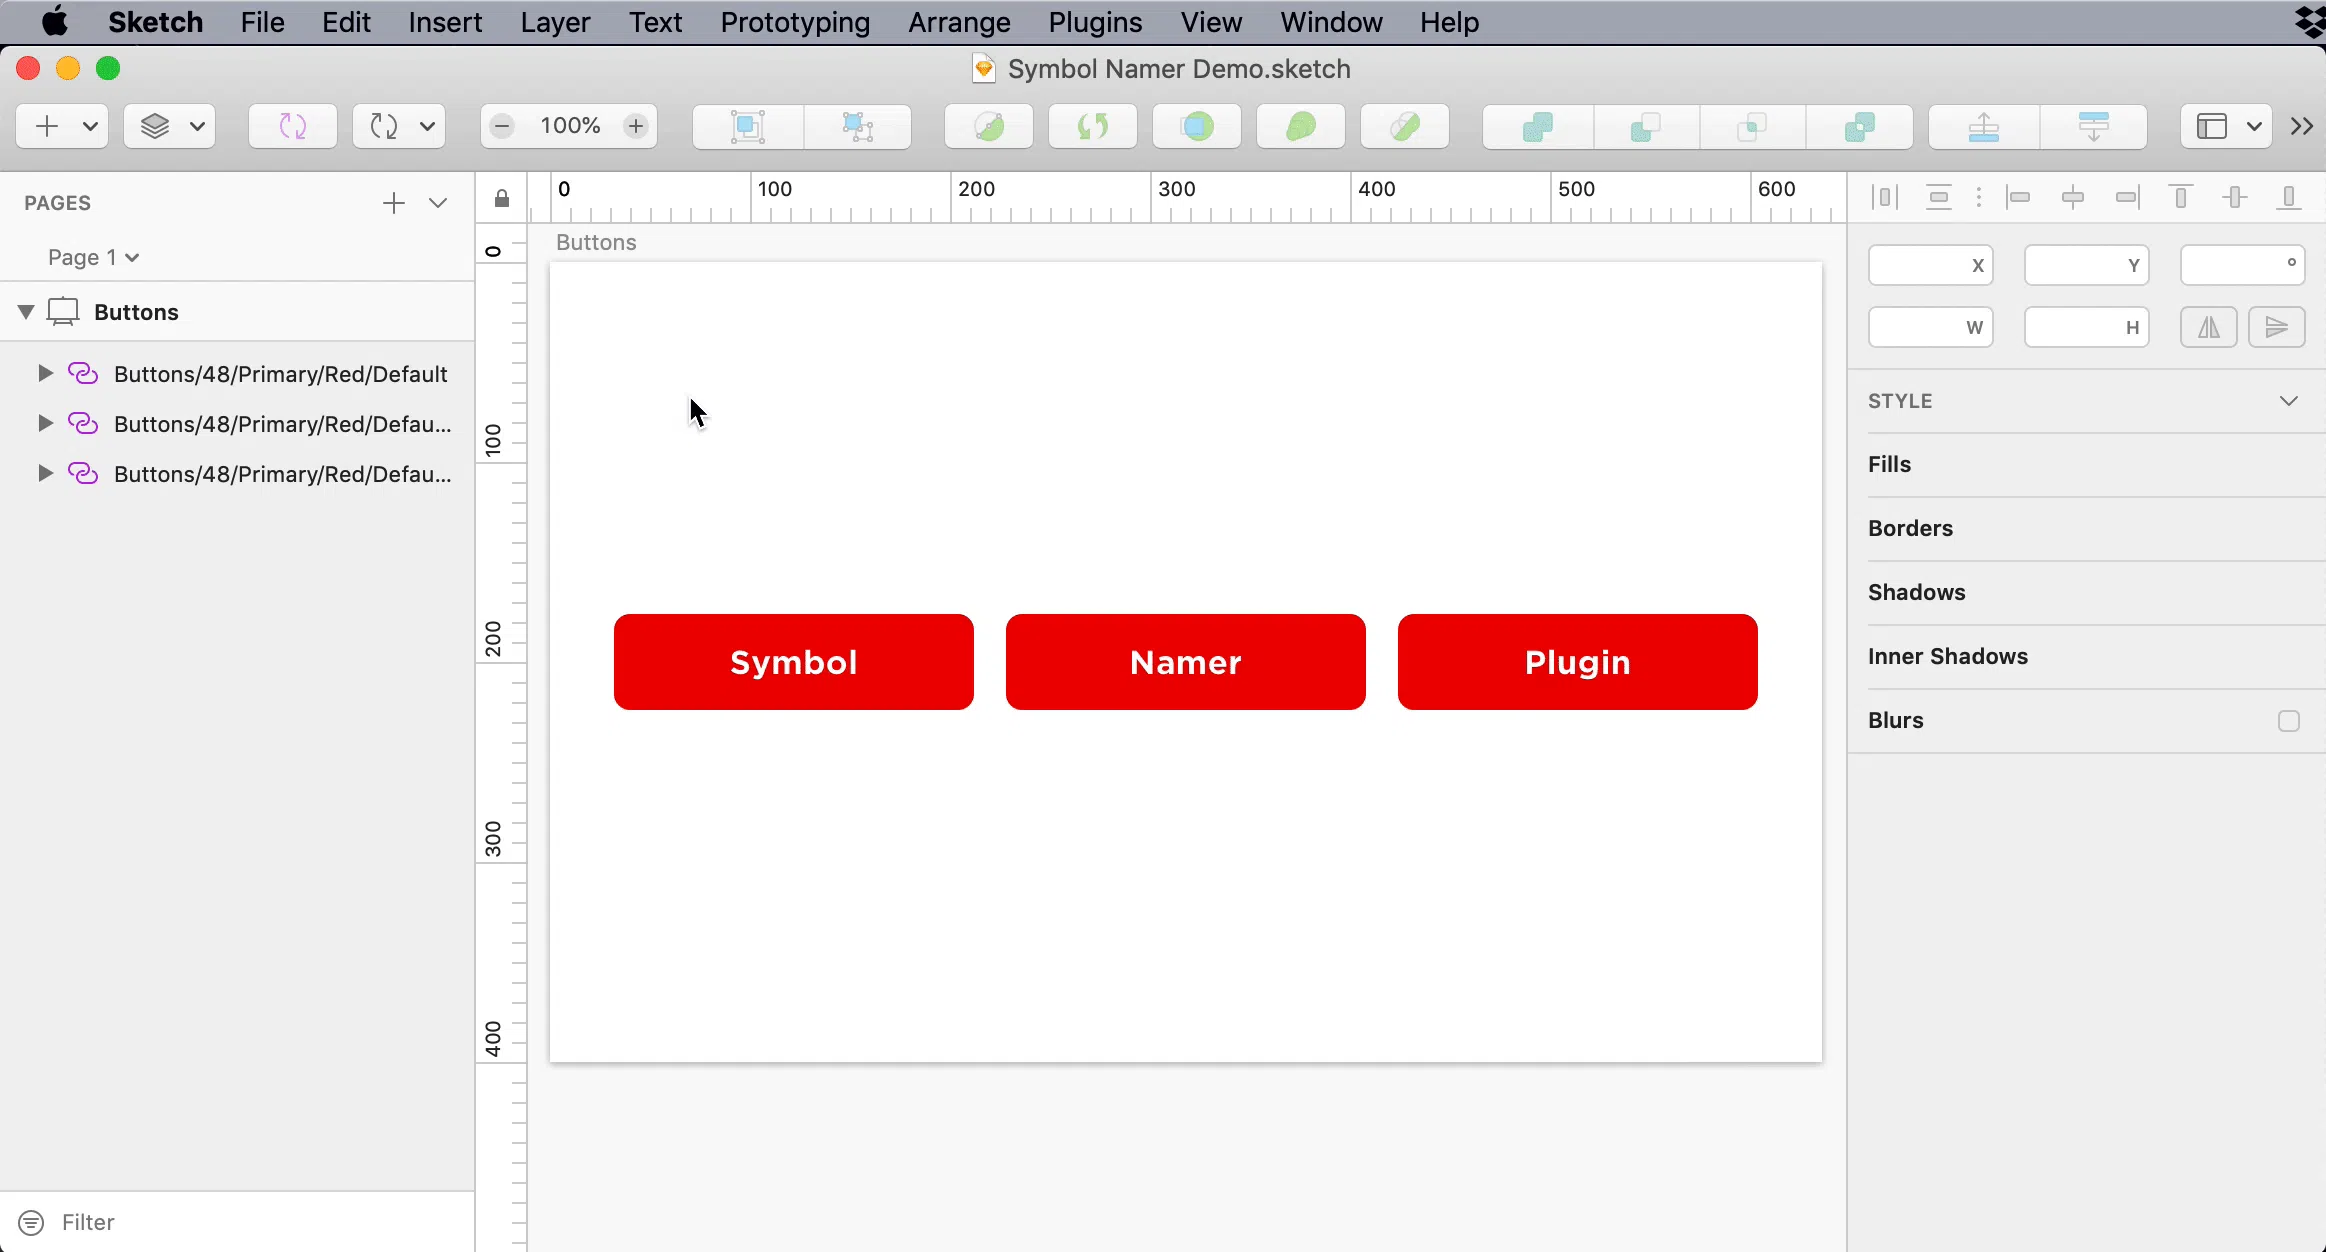This screenshot has height=1252, width=2326.
Task: Click the Edit shape toolbar icon
Action: [989, 126]
